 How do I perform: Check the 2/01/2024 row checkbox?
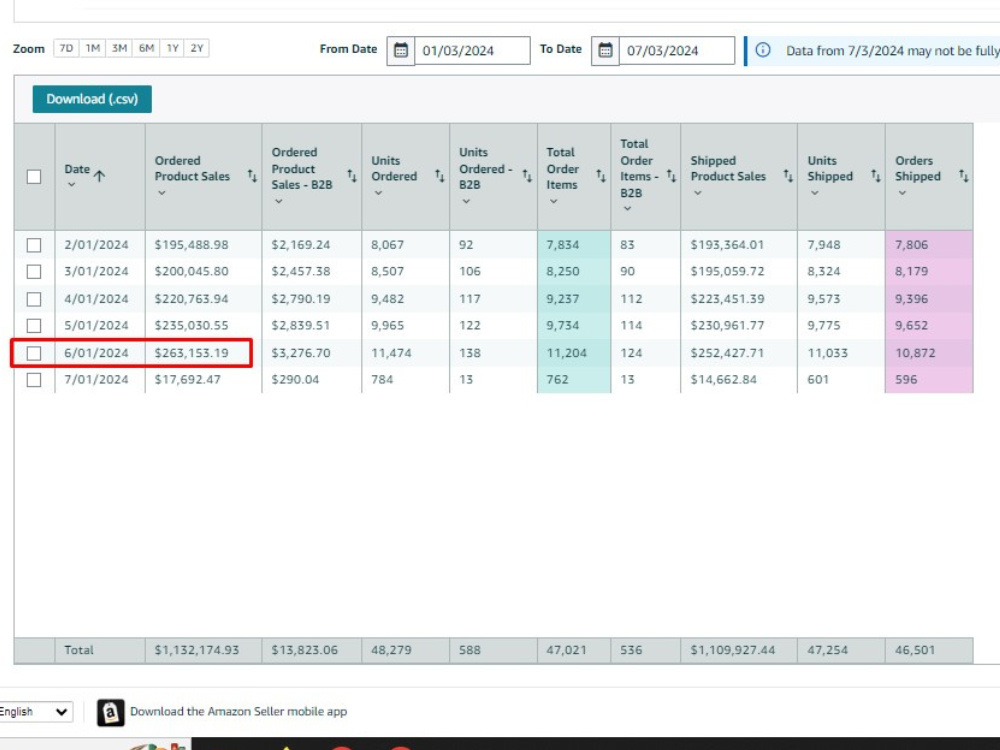pos(34,245)
